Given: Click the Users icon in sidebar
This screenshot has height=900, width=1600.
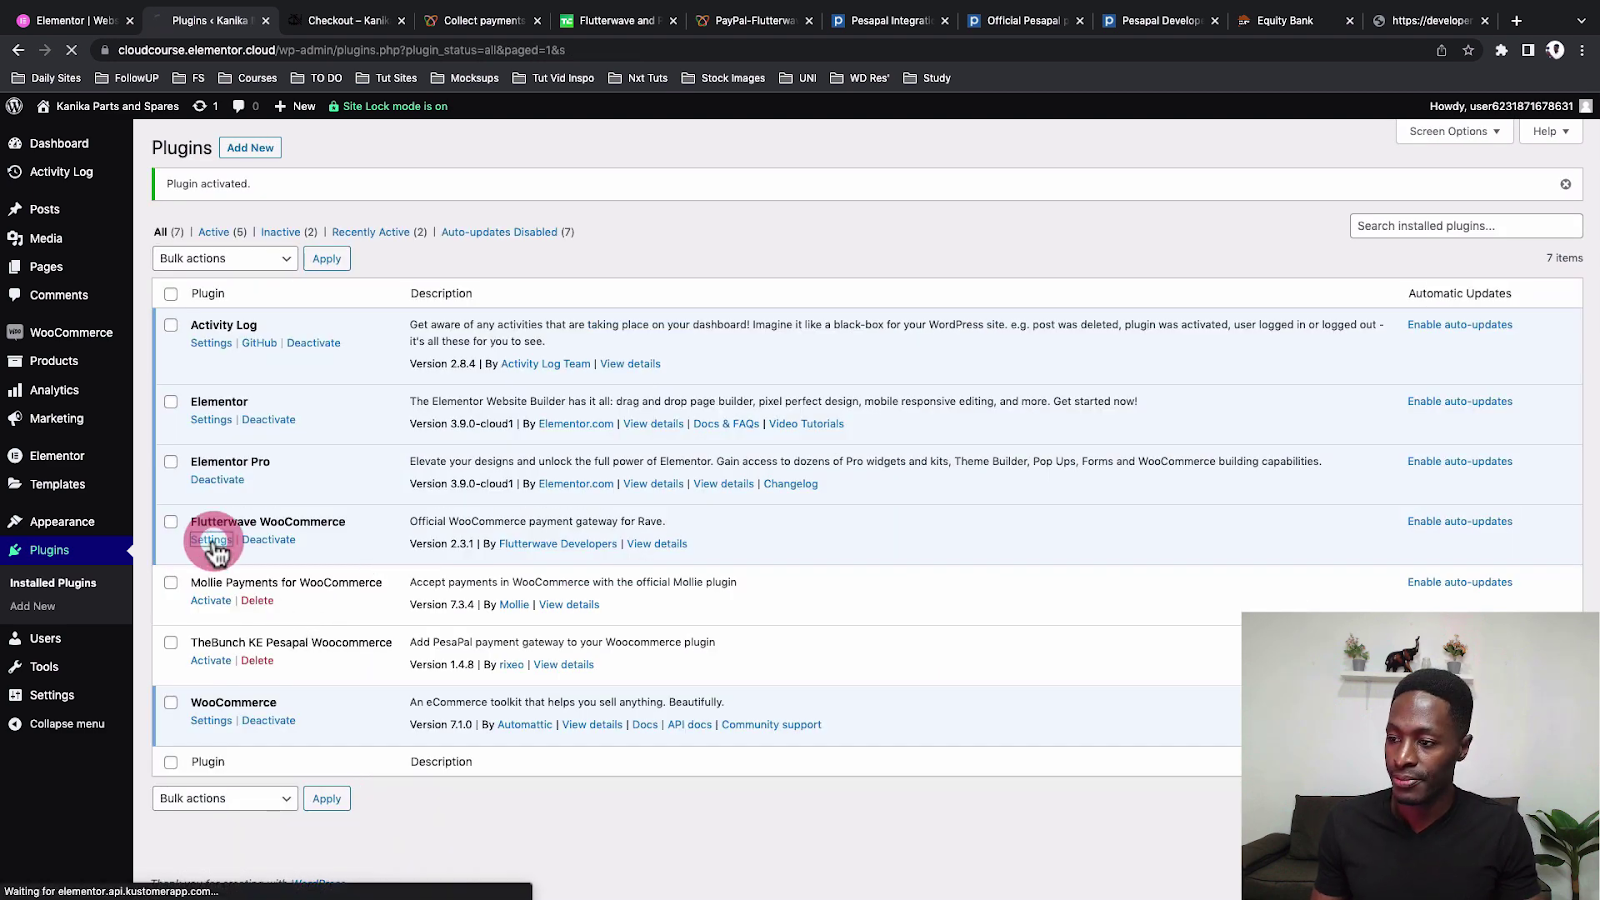Looking at the screenshot, I should (x=15, y=638).
